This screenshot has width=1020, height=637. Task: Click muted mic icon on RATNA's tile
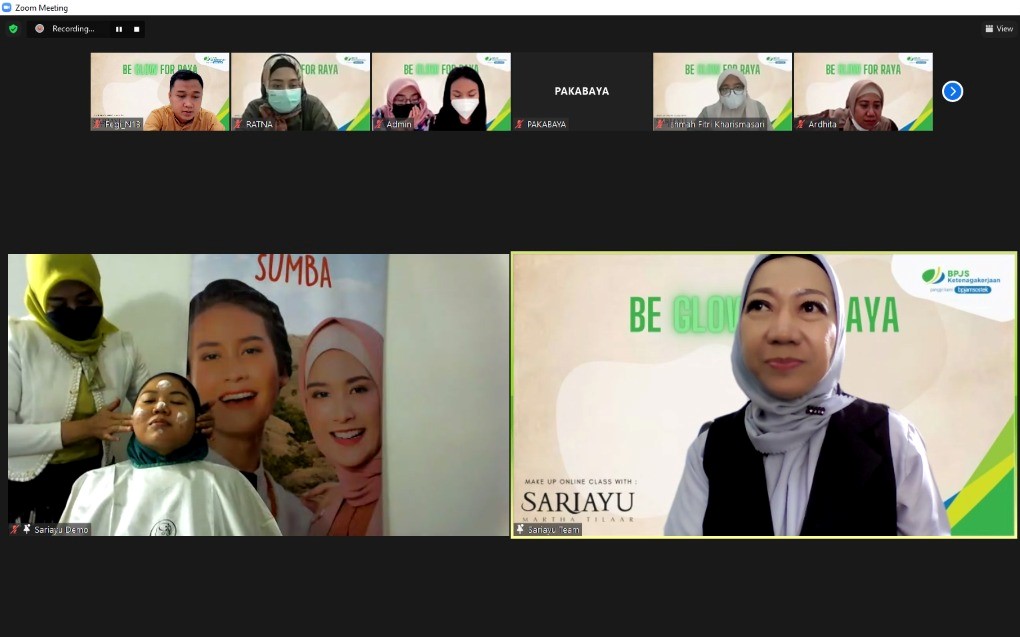(238, 125)
